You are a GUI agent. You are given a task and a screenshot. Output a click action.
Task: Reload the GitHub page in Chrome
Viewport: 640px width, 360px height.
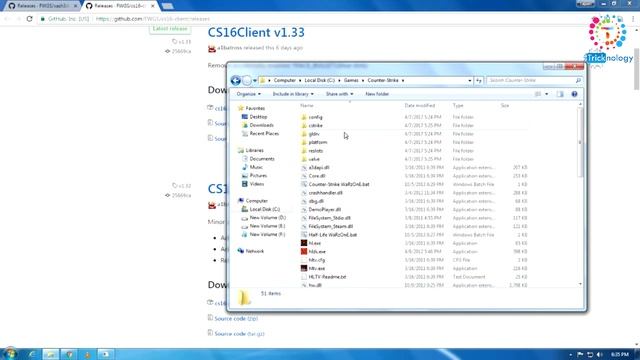tap(29, 19)
